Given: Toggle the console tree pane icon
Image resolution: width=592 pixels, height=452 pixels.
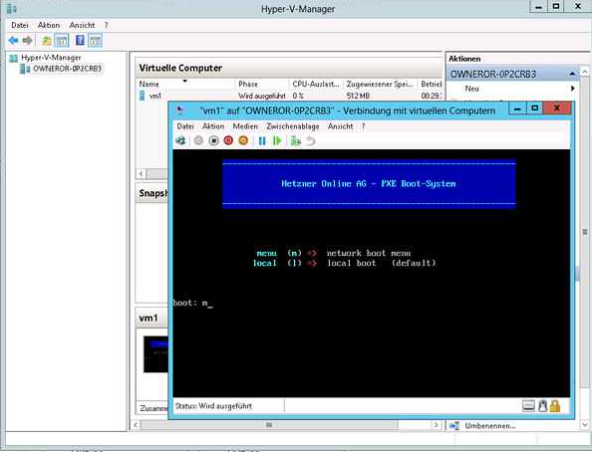Looking at the screenshot, I should (x=62, y=40).
